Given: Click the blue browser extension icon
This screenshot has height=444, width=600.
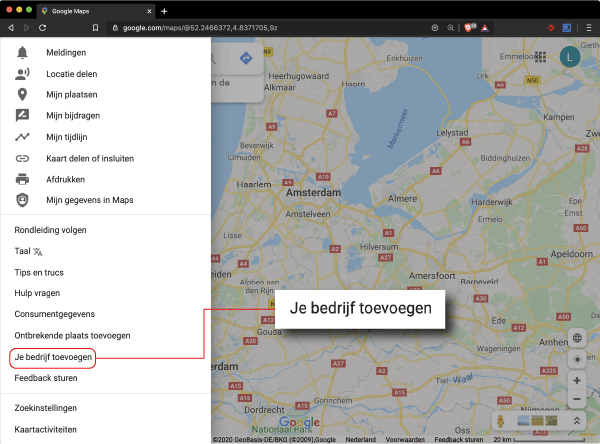Looking at the screenshot, I should click(x=567, y=28).
